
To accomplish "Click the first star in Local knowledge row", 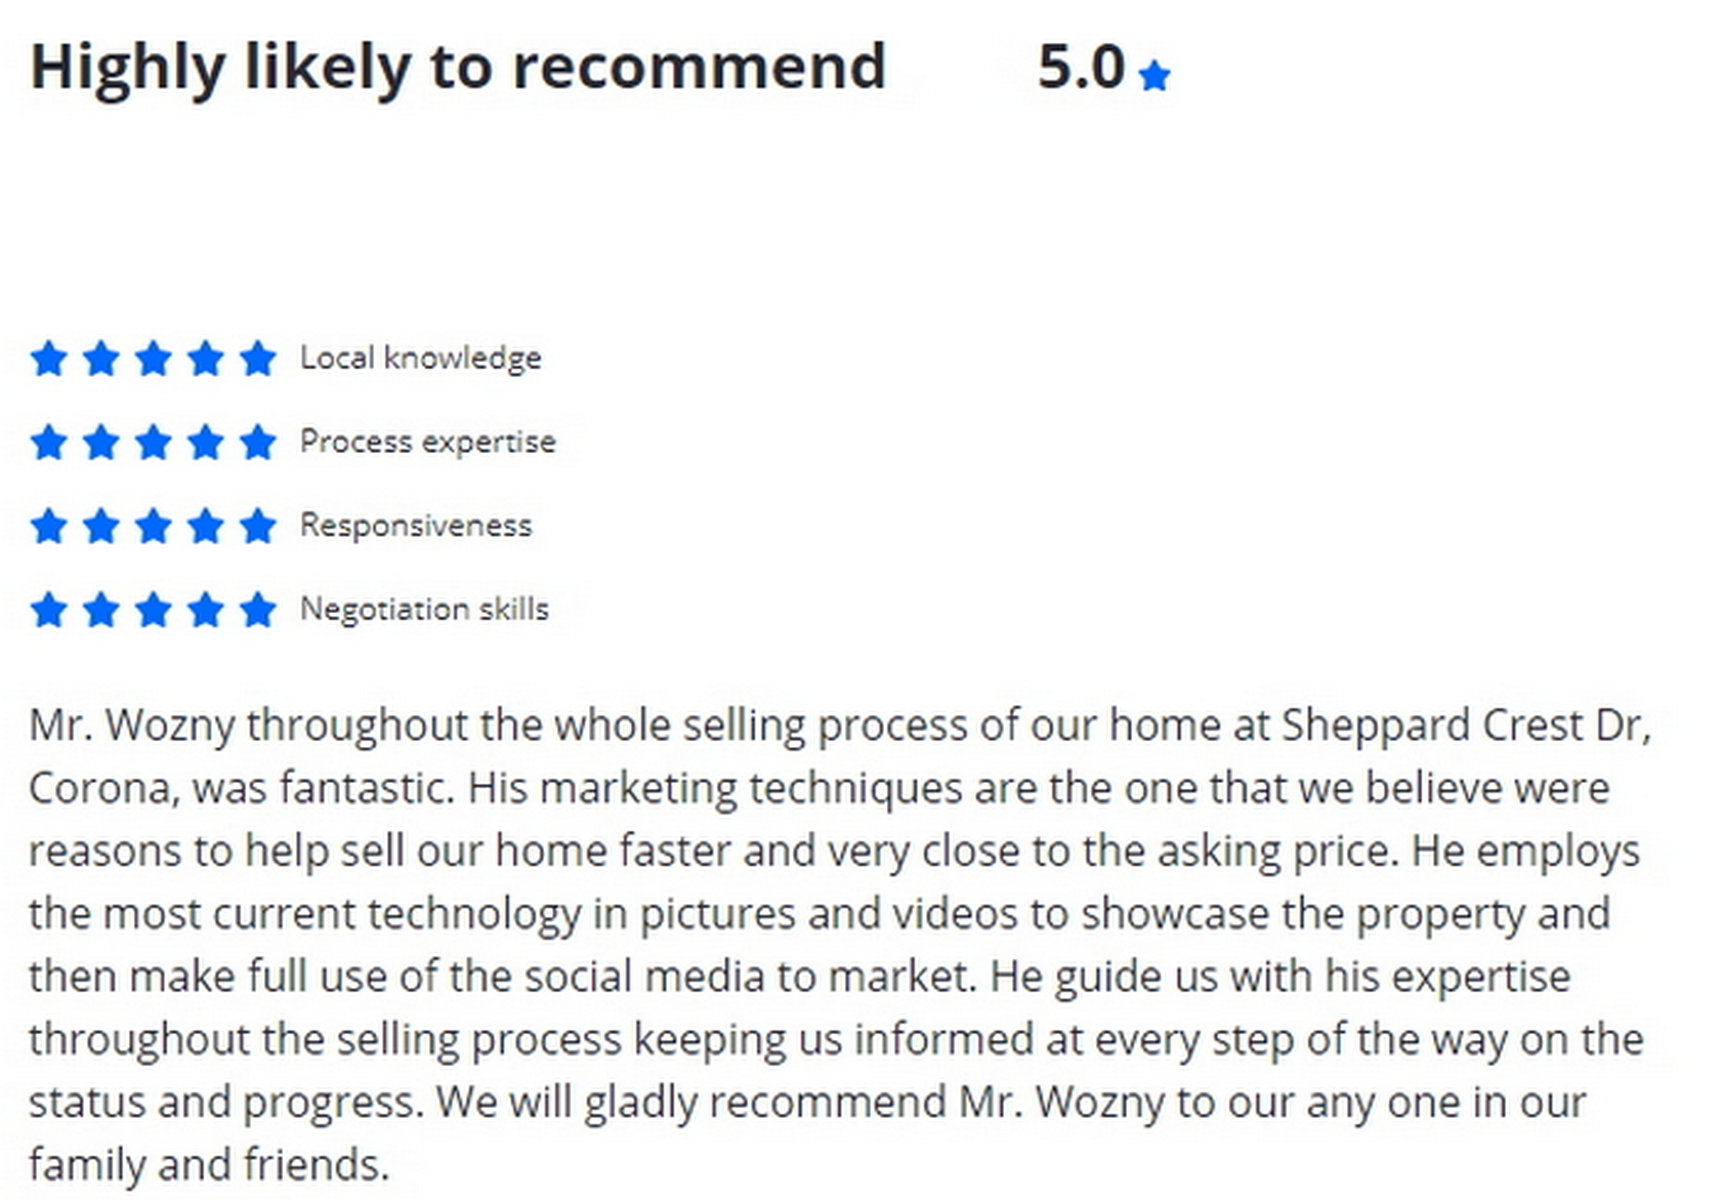I will coord(48,358).
